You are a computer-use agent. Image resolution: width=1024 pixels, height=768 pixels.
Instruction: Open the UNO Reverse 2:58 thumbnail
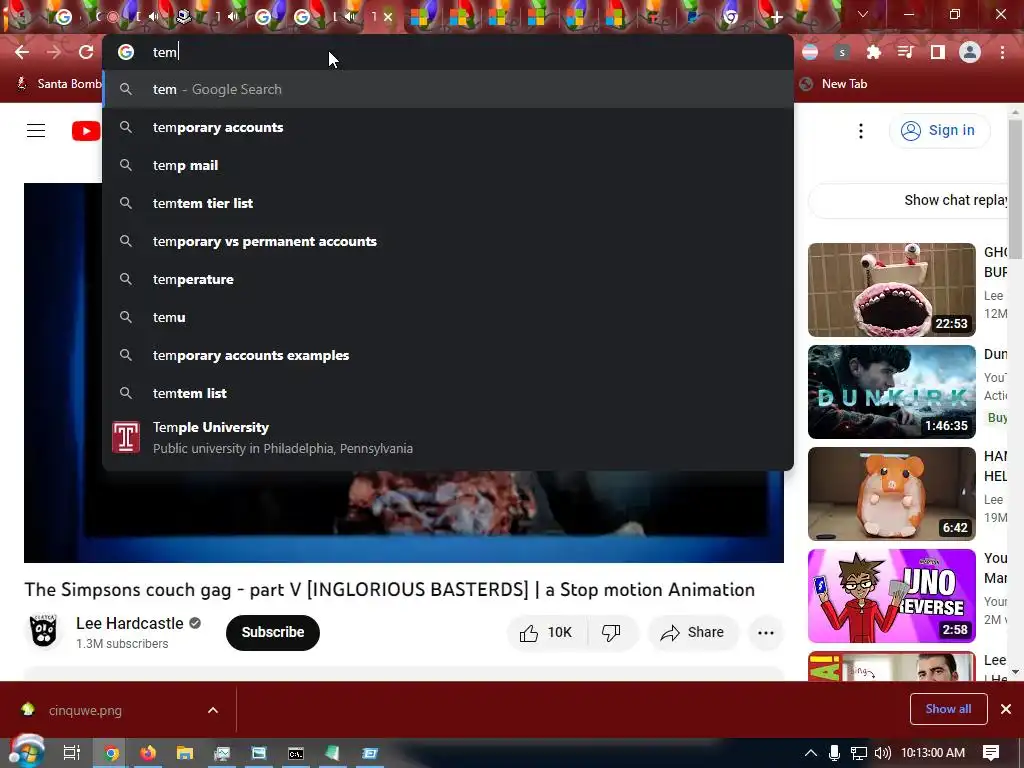891,596
